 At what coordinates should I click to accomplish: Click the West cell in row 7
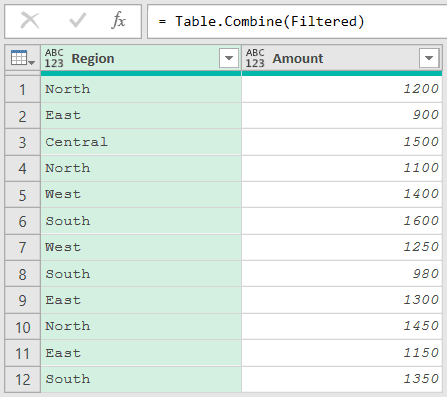[x=141, y=247]
